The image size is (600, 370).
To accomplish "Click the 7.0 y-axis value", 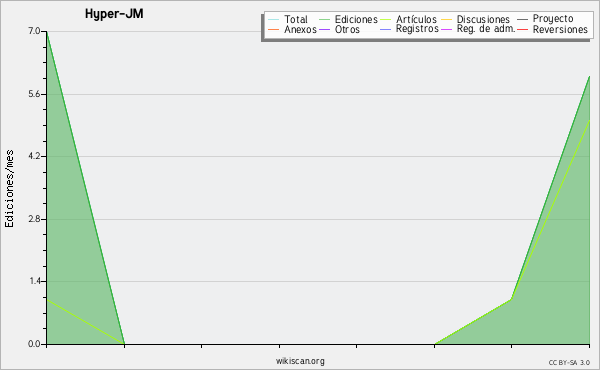I will click(x=34, y=31).
